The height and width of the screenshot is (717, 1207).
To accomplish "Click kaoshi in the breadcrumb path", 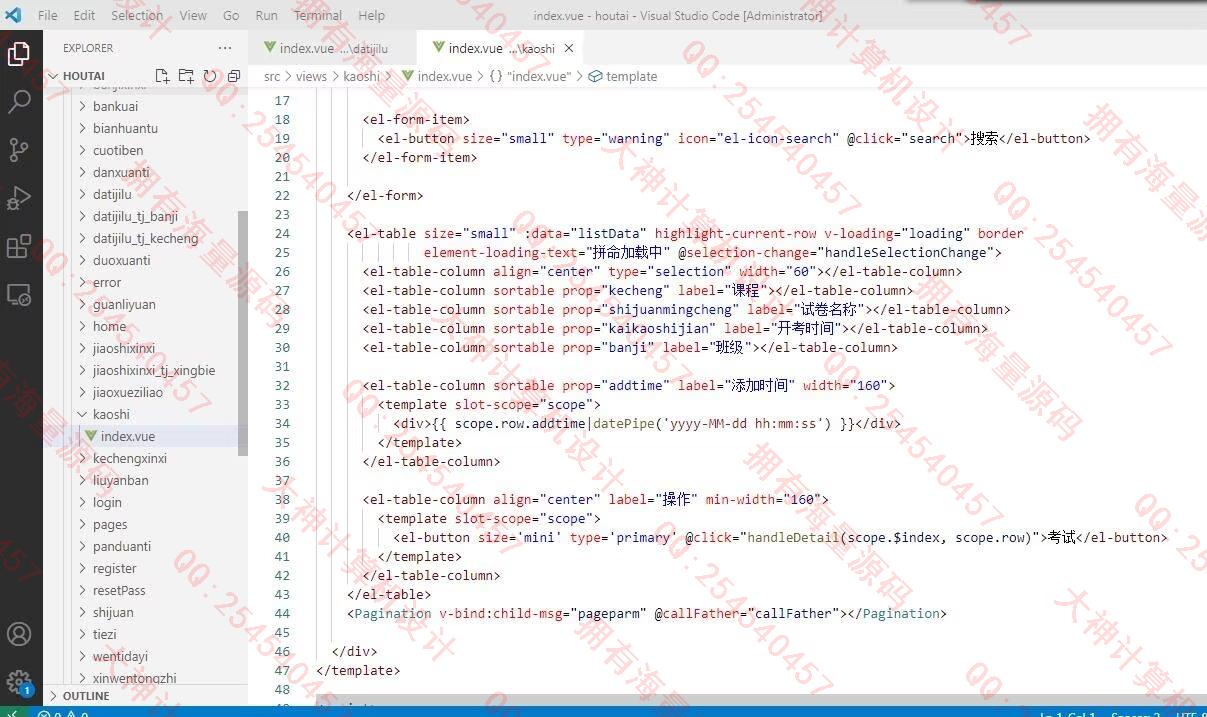I will (361, 76).
